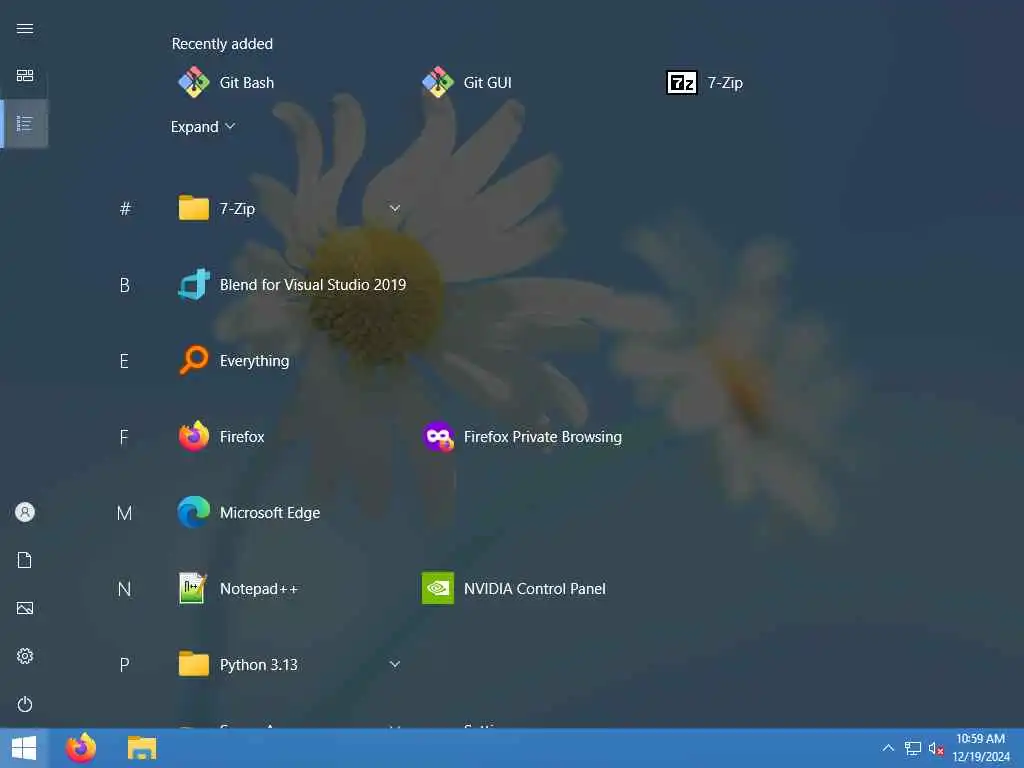The image size is (1024, 768).
Task: Open the network status tray icon
Action: (x=913, y=748)
